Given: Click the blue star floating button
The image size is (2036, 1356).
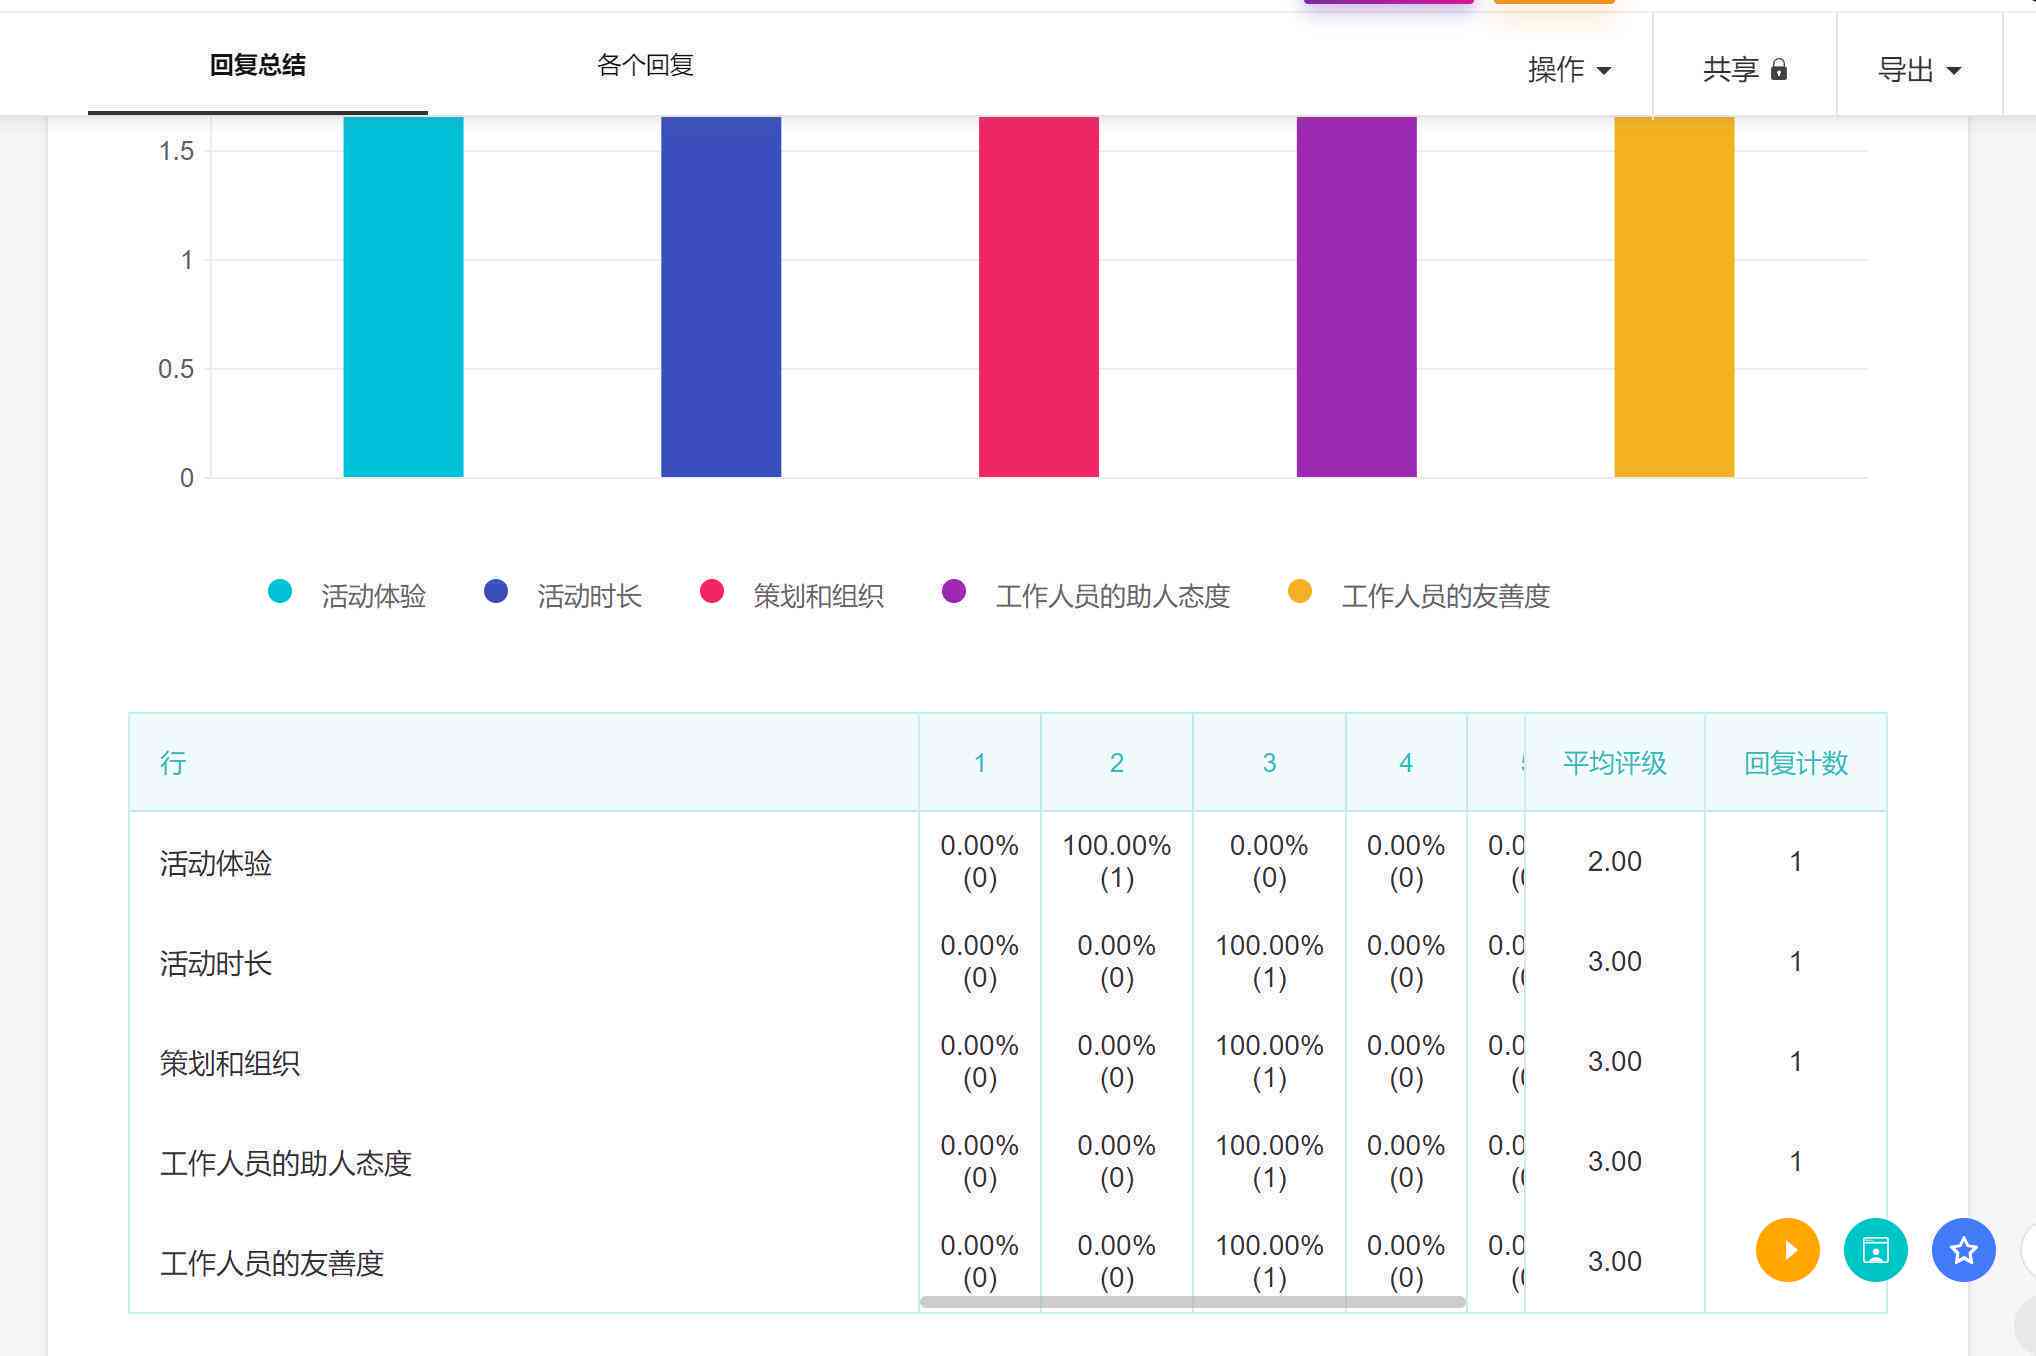Looking at the screenshot, I should (x=1963, y=1250).
